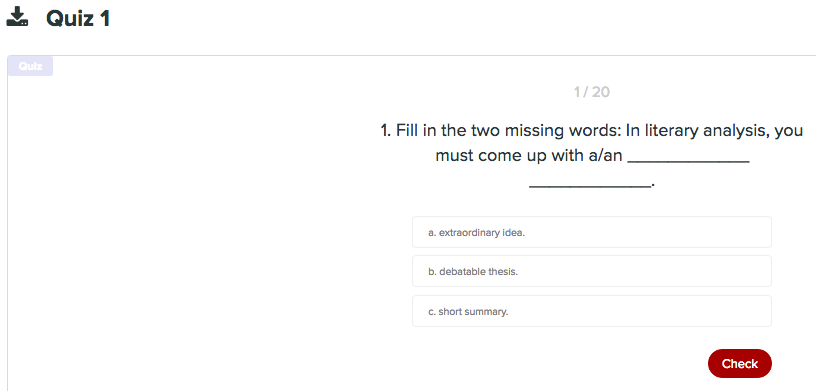Click the question number '1.' at the prompt start

point(386,130)
